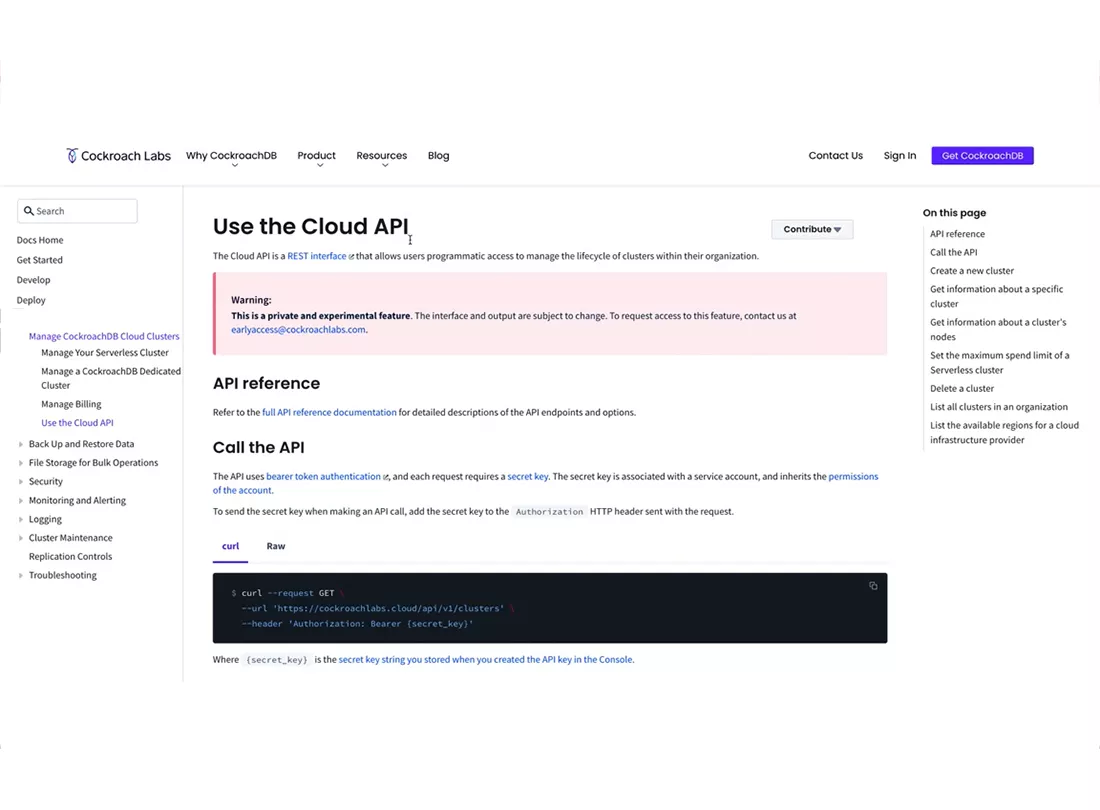Click the search magnifier icon
This screenshot has height=810, width=1100.
[29, 210]
